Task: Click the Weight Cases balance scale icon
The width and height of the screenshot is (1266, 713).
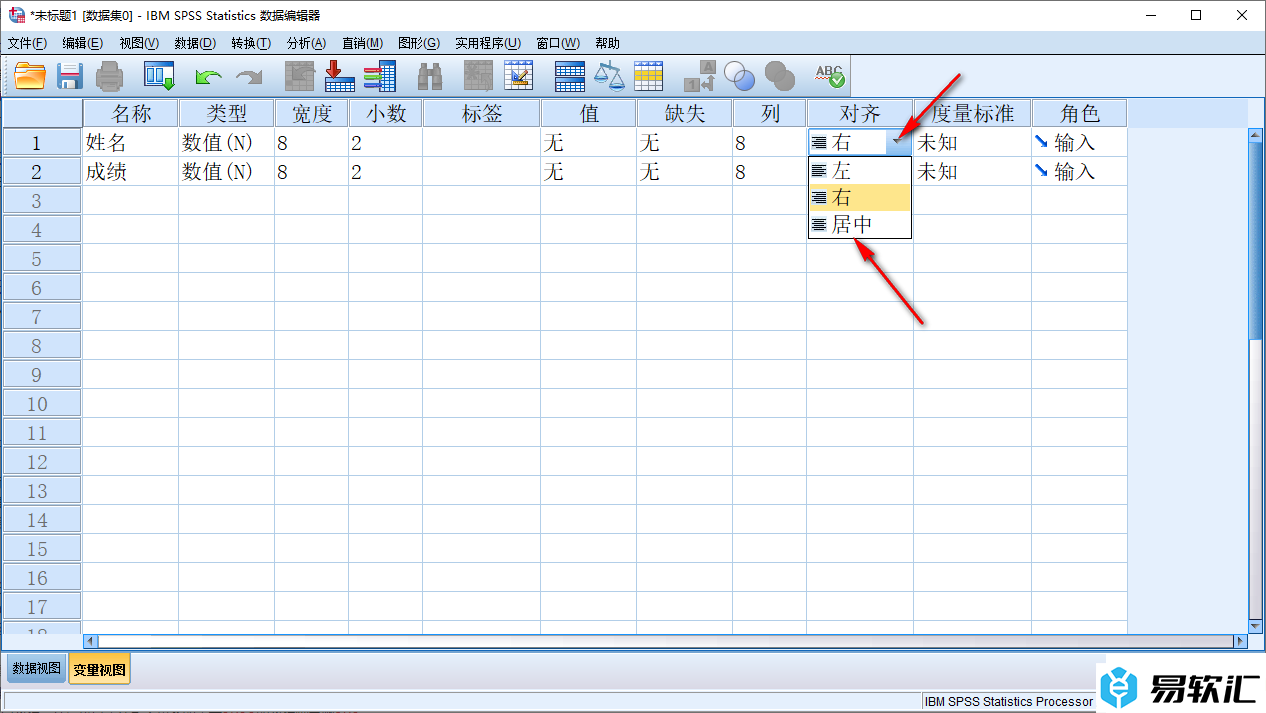Action: point(609,76)
